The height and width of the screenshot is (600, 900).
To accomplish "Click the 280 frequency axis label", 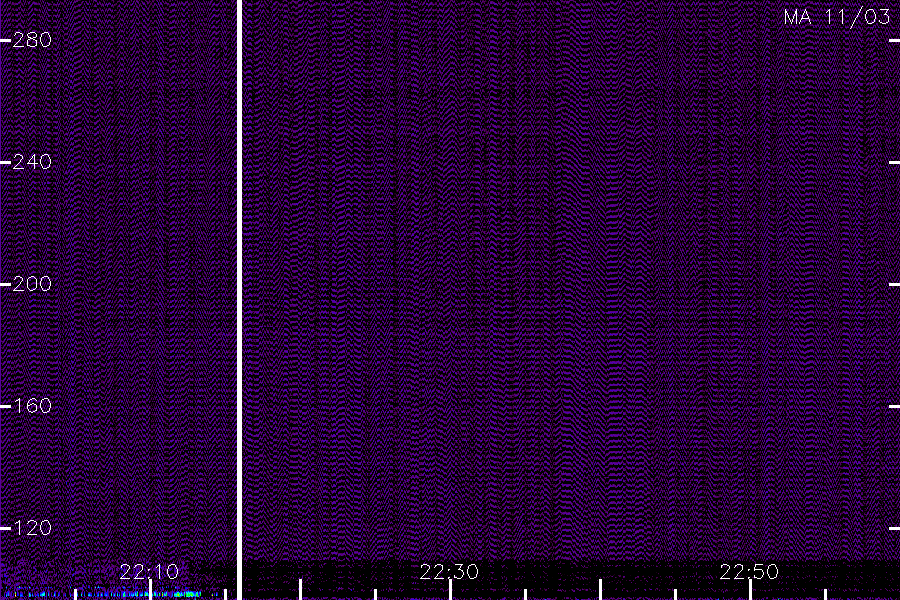I will coord(32,40).
